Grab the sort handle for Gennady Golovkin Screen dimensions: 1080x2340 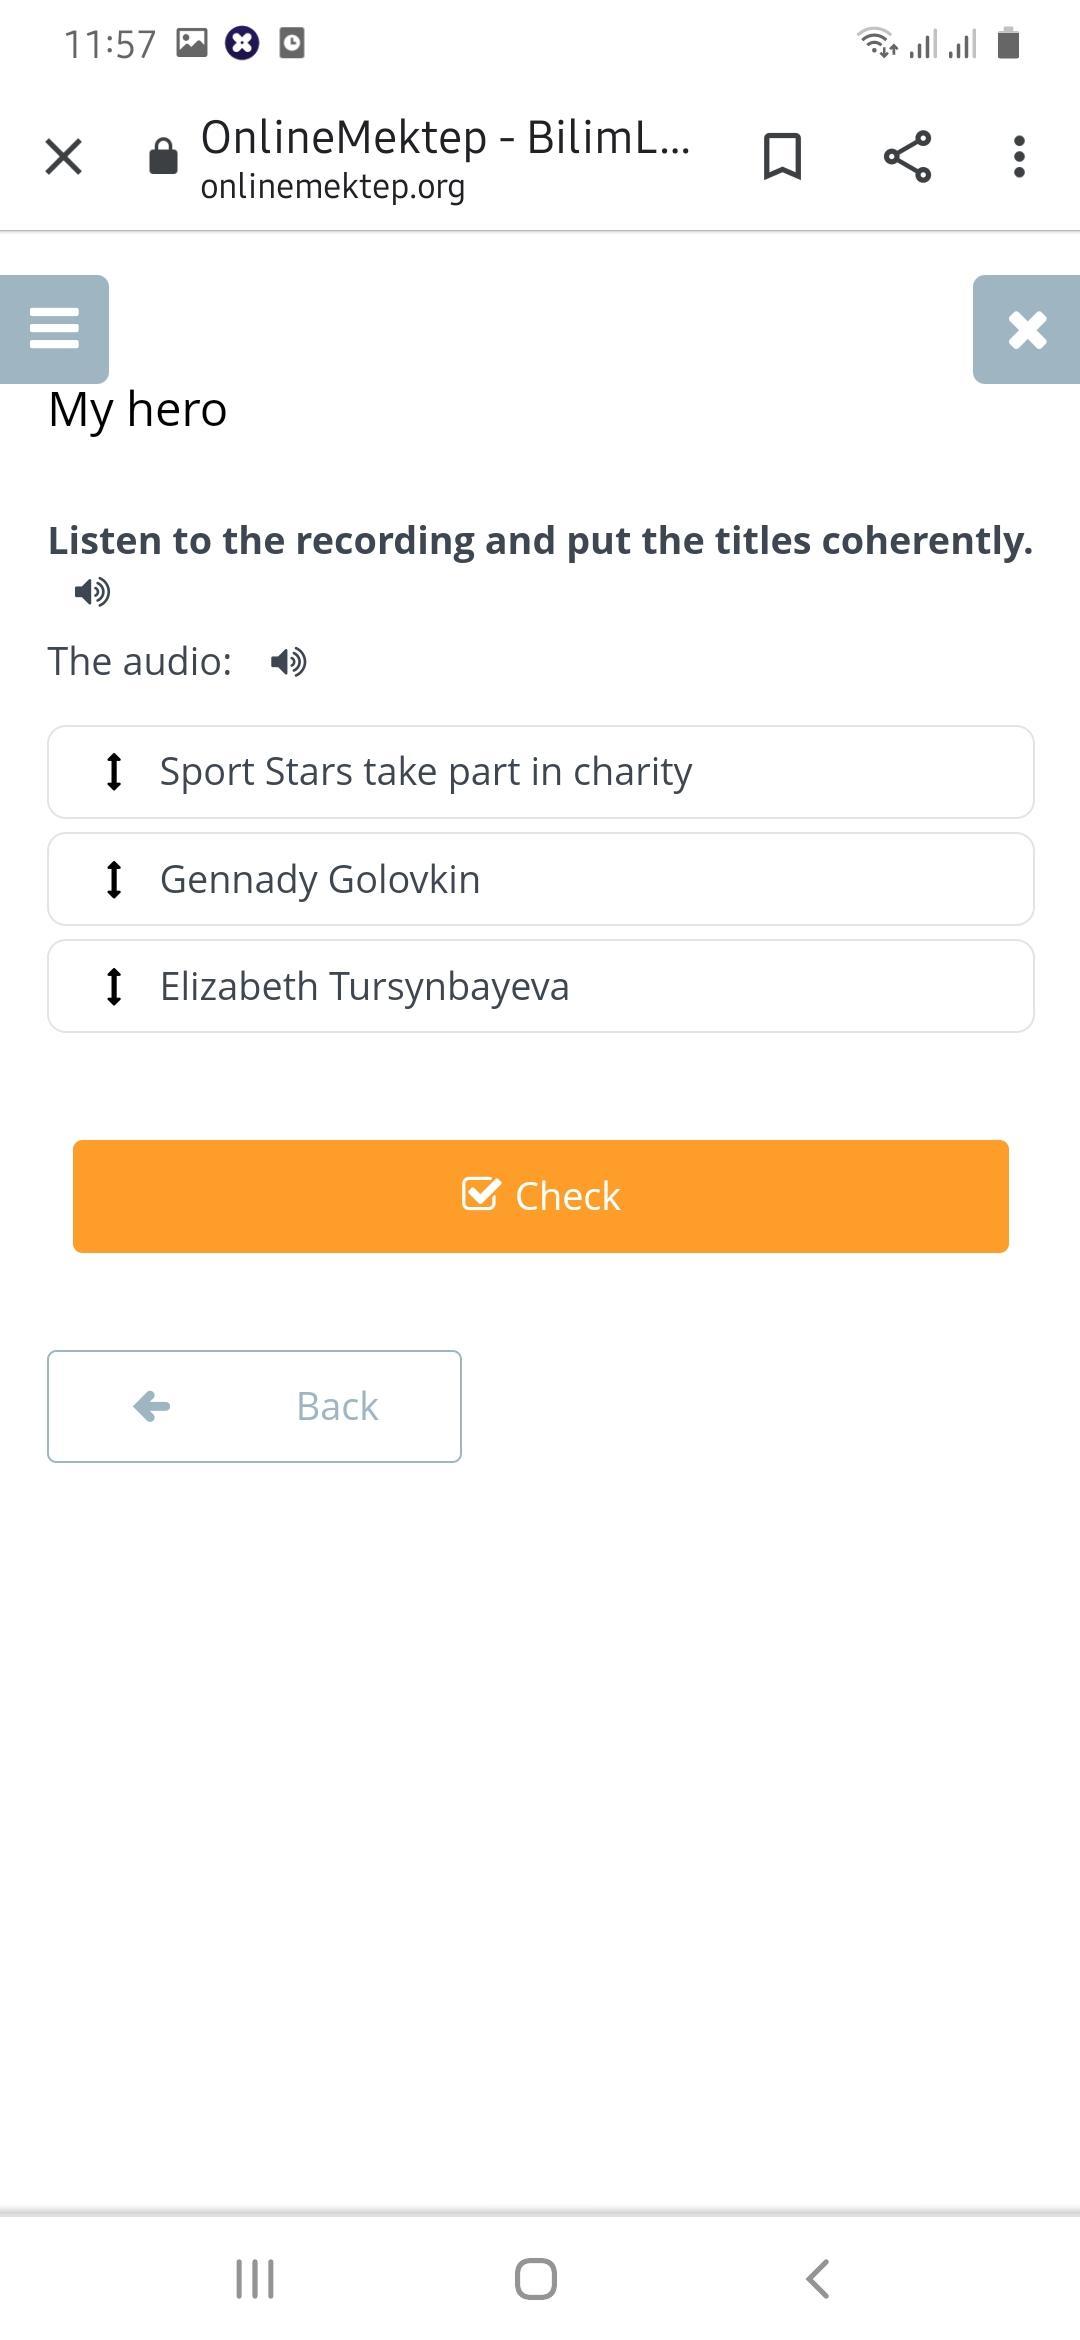[x=114, y=879]
